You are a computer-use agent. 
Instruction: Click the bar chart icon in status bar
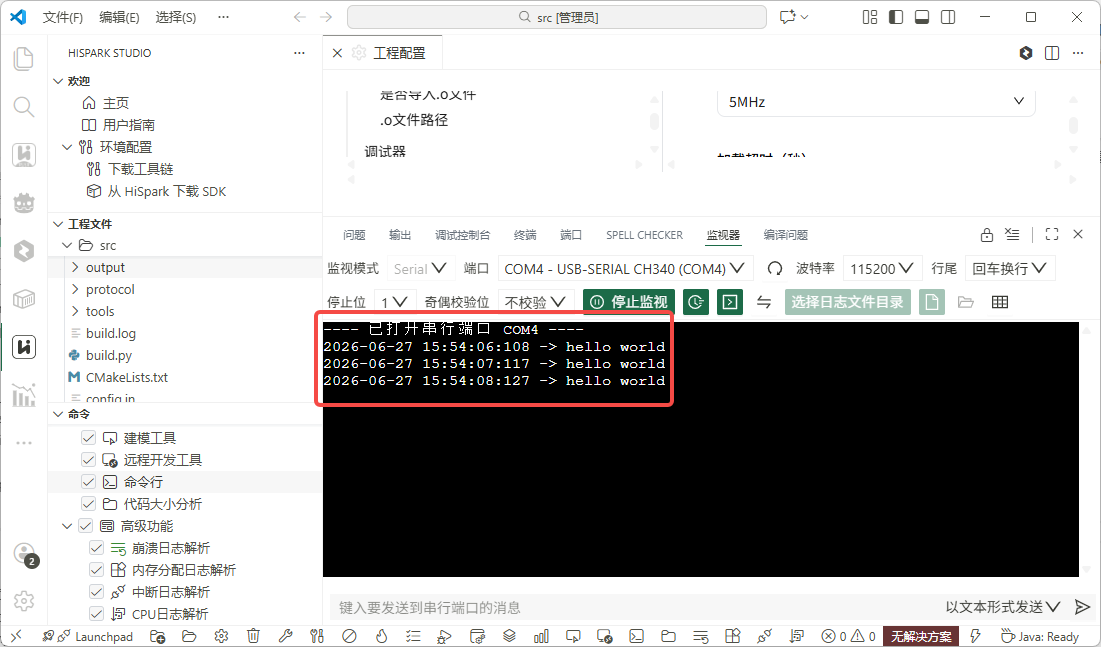[541, 636]
